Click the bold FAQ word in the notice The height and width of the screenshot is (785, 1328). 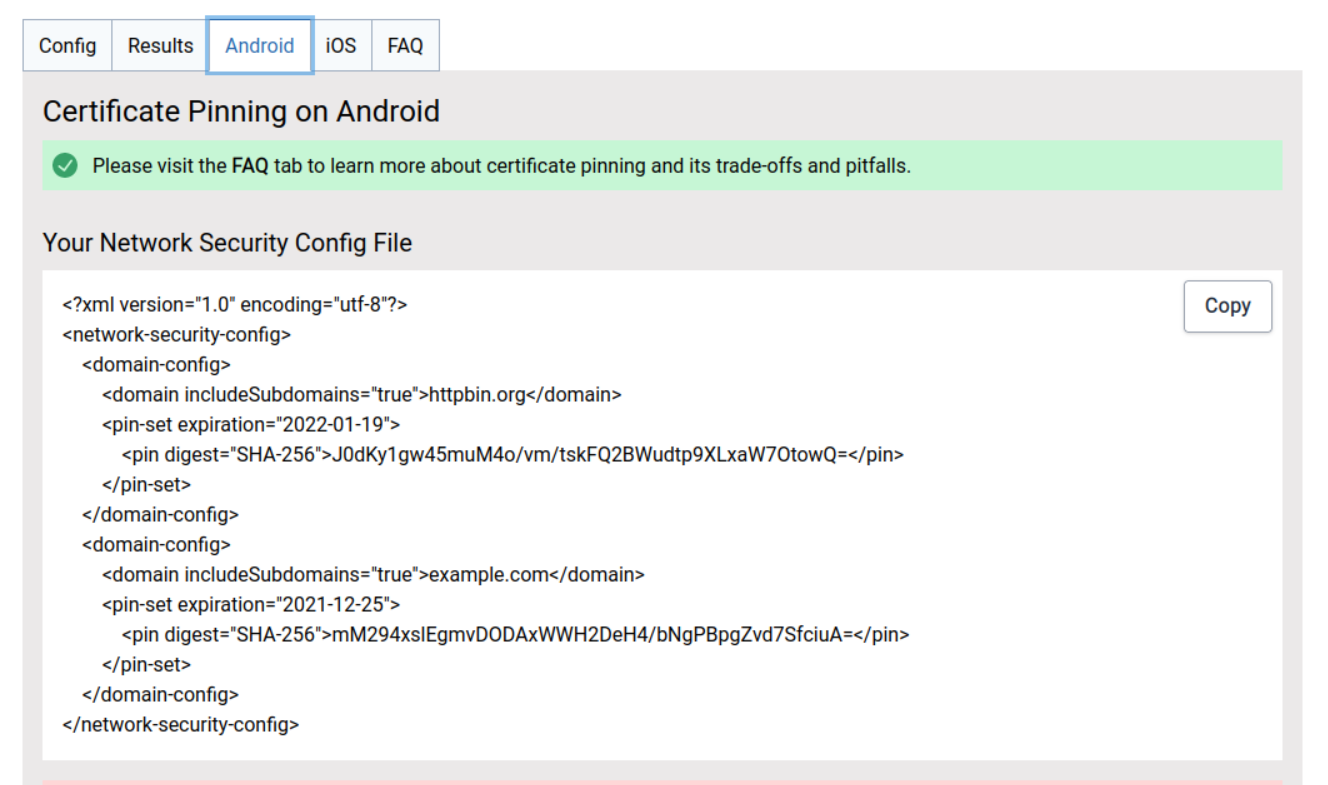pyautogui.click(x=250, y=166)
